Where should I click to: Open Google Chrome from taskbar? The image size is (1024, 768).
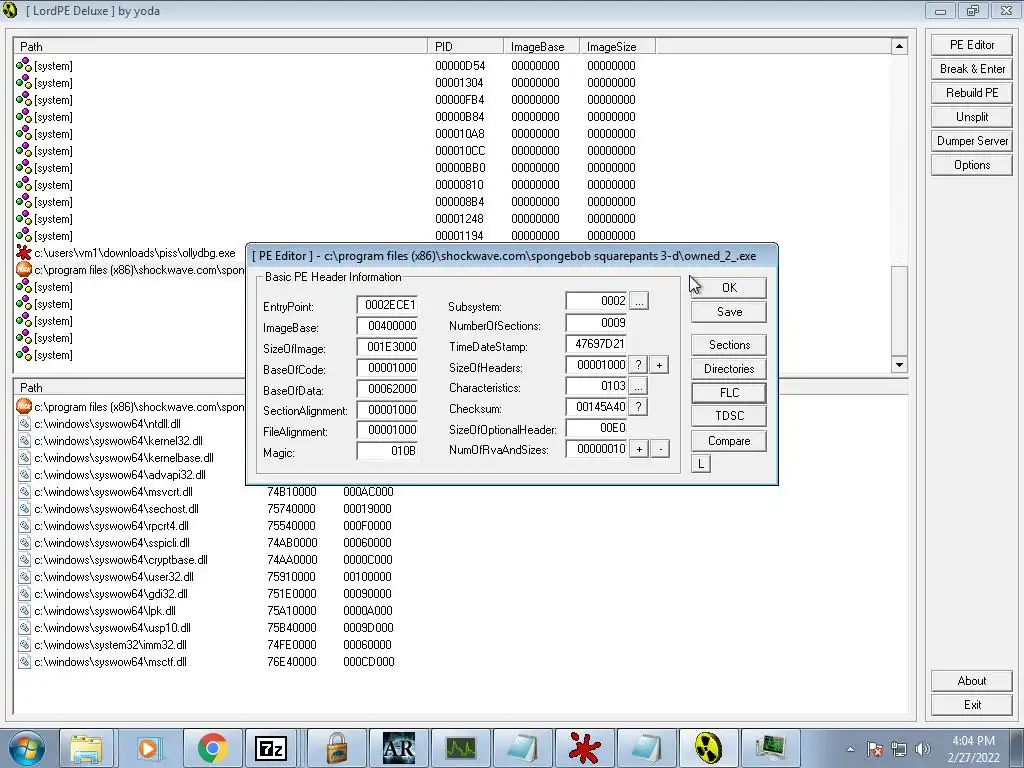(x=212, y=748)
